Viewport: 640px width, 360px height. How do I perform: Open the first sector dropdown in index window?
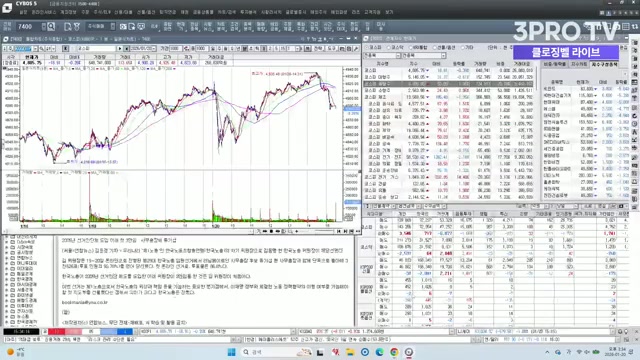398,56
